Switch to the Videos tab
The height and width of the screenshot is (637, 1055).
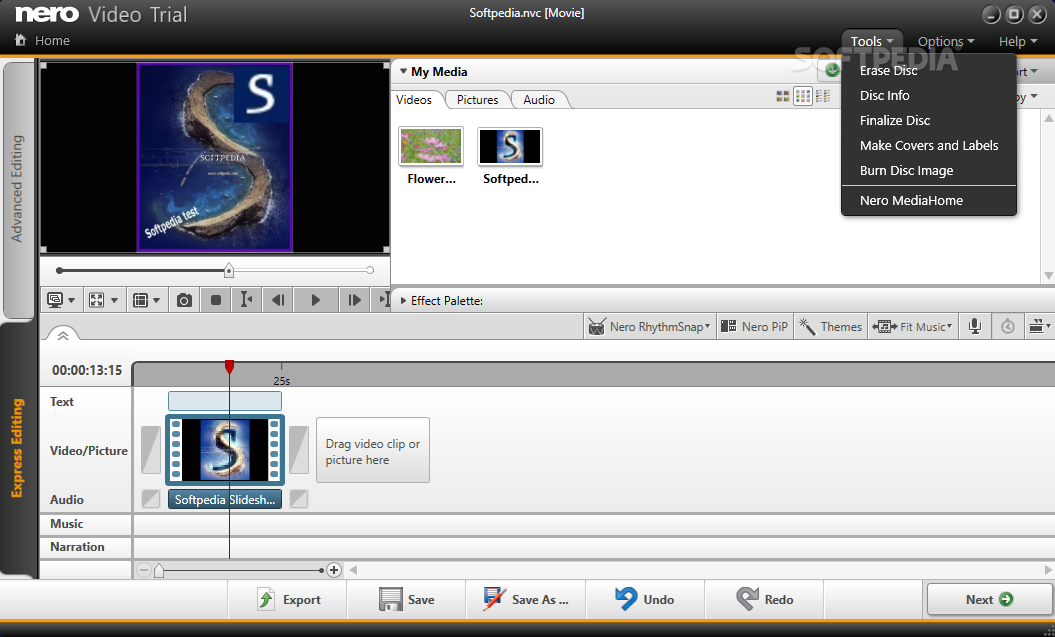[414, 100]
